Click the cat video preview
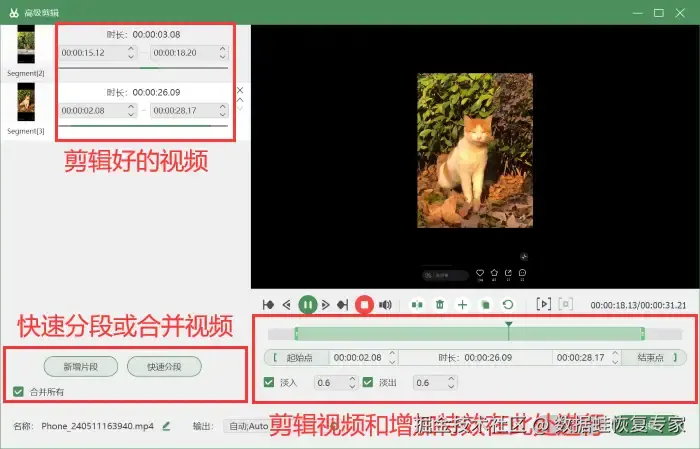 click(475, 150)
